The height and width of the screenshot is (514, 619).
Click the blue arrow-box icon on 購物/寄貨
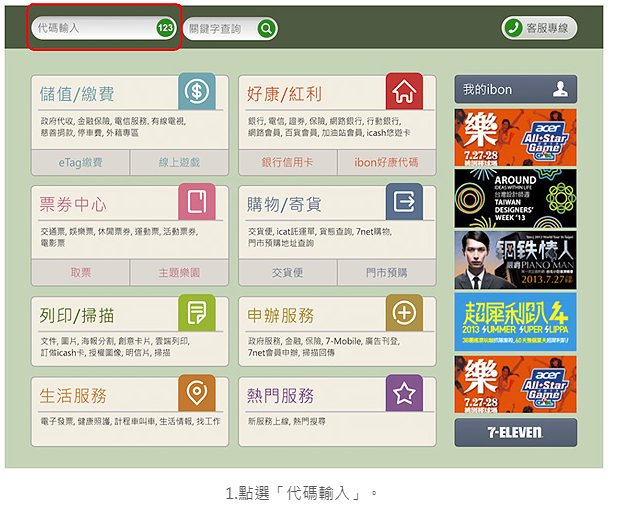click(x=404, y=202)
